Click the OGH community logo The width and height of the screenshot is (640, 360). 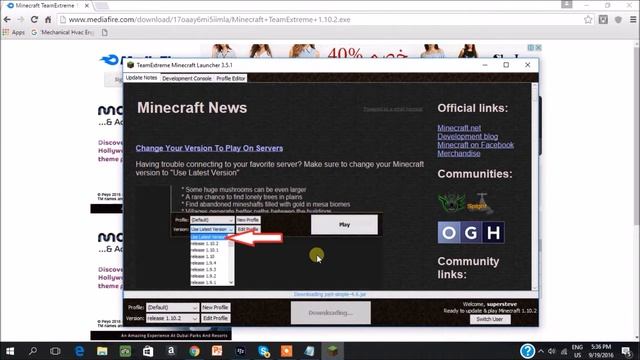tap(471, 233)
